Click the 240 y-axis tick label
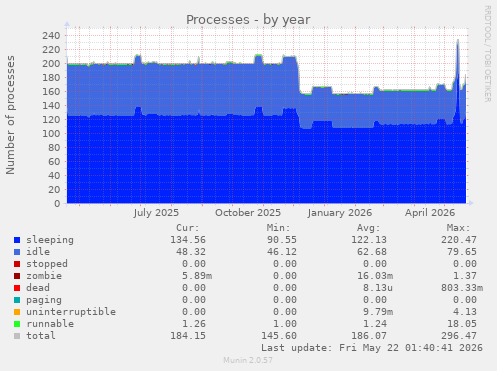 pos(51,36)
